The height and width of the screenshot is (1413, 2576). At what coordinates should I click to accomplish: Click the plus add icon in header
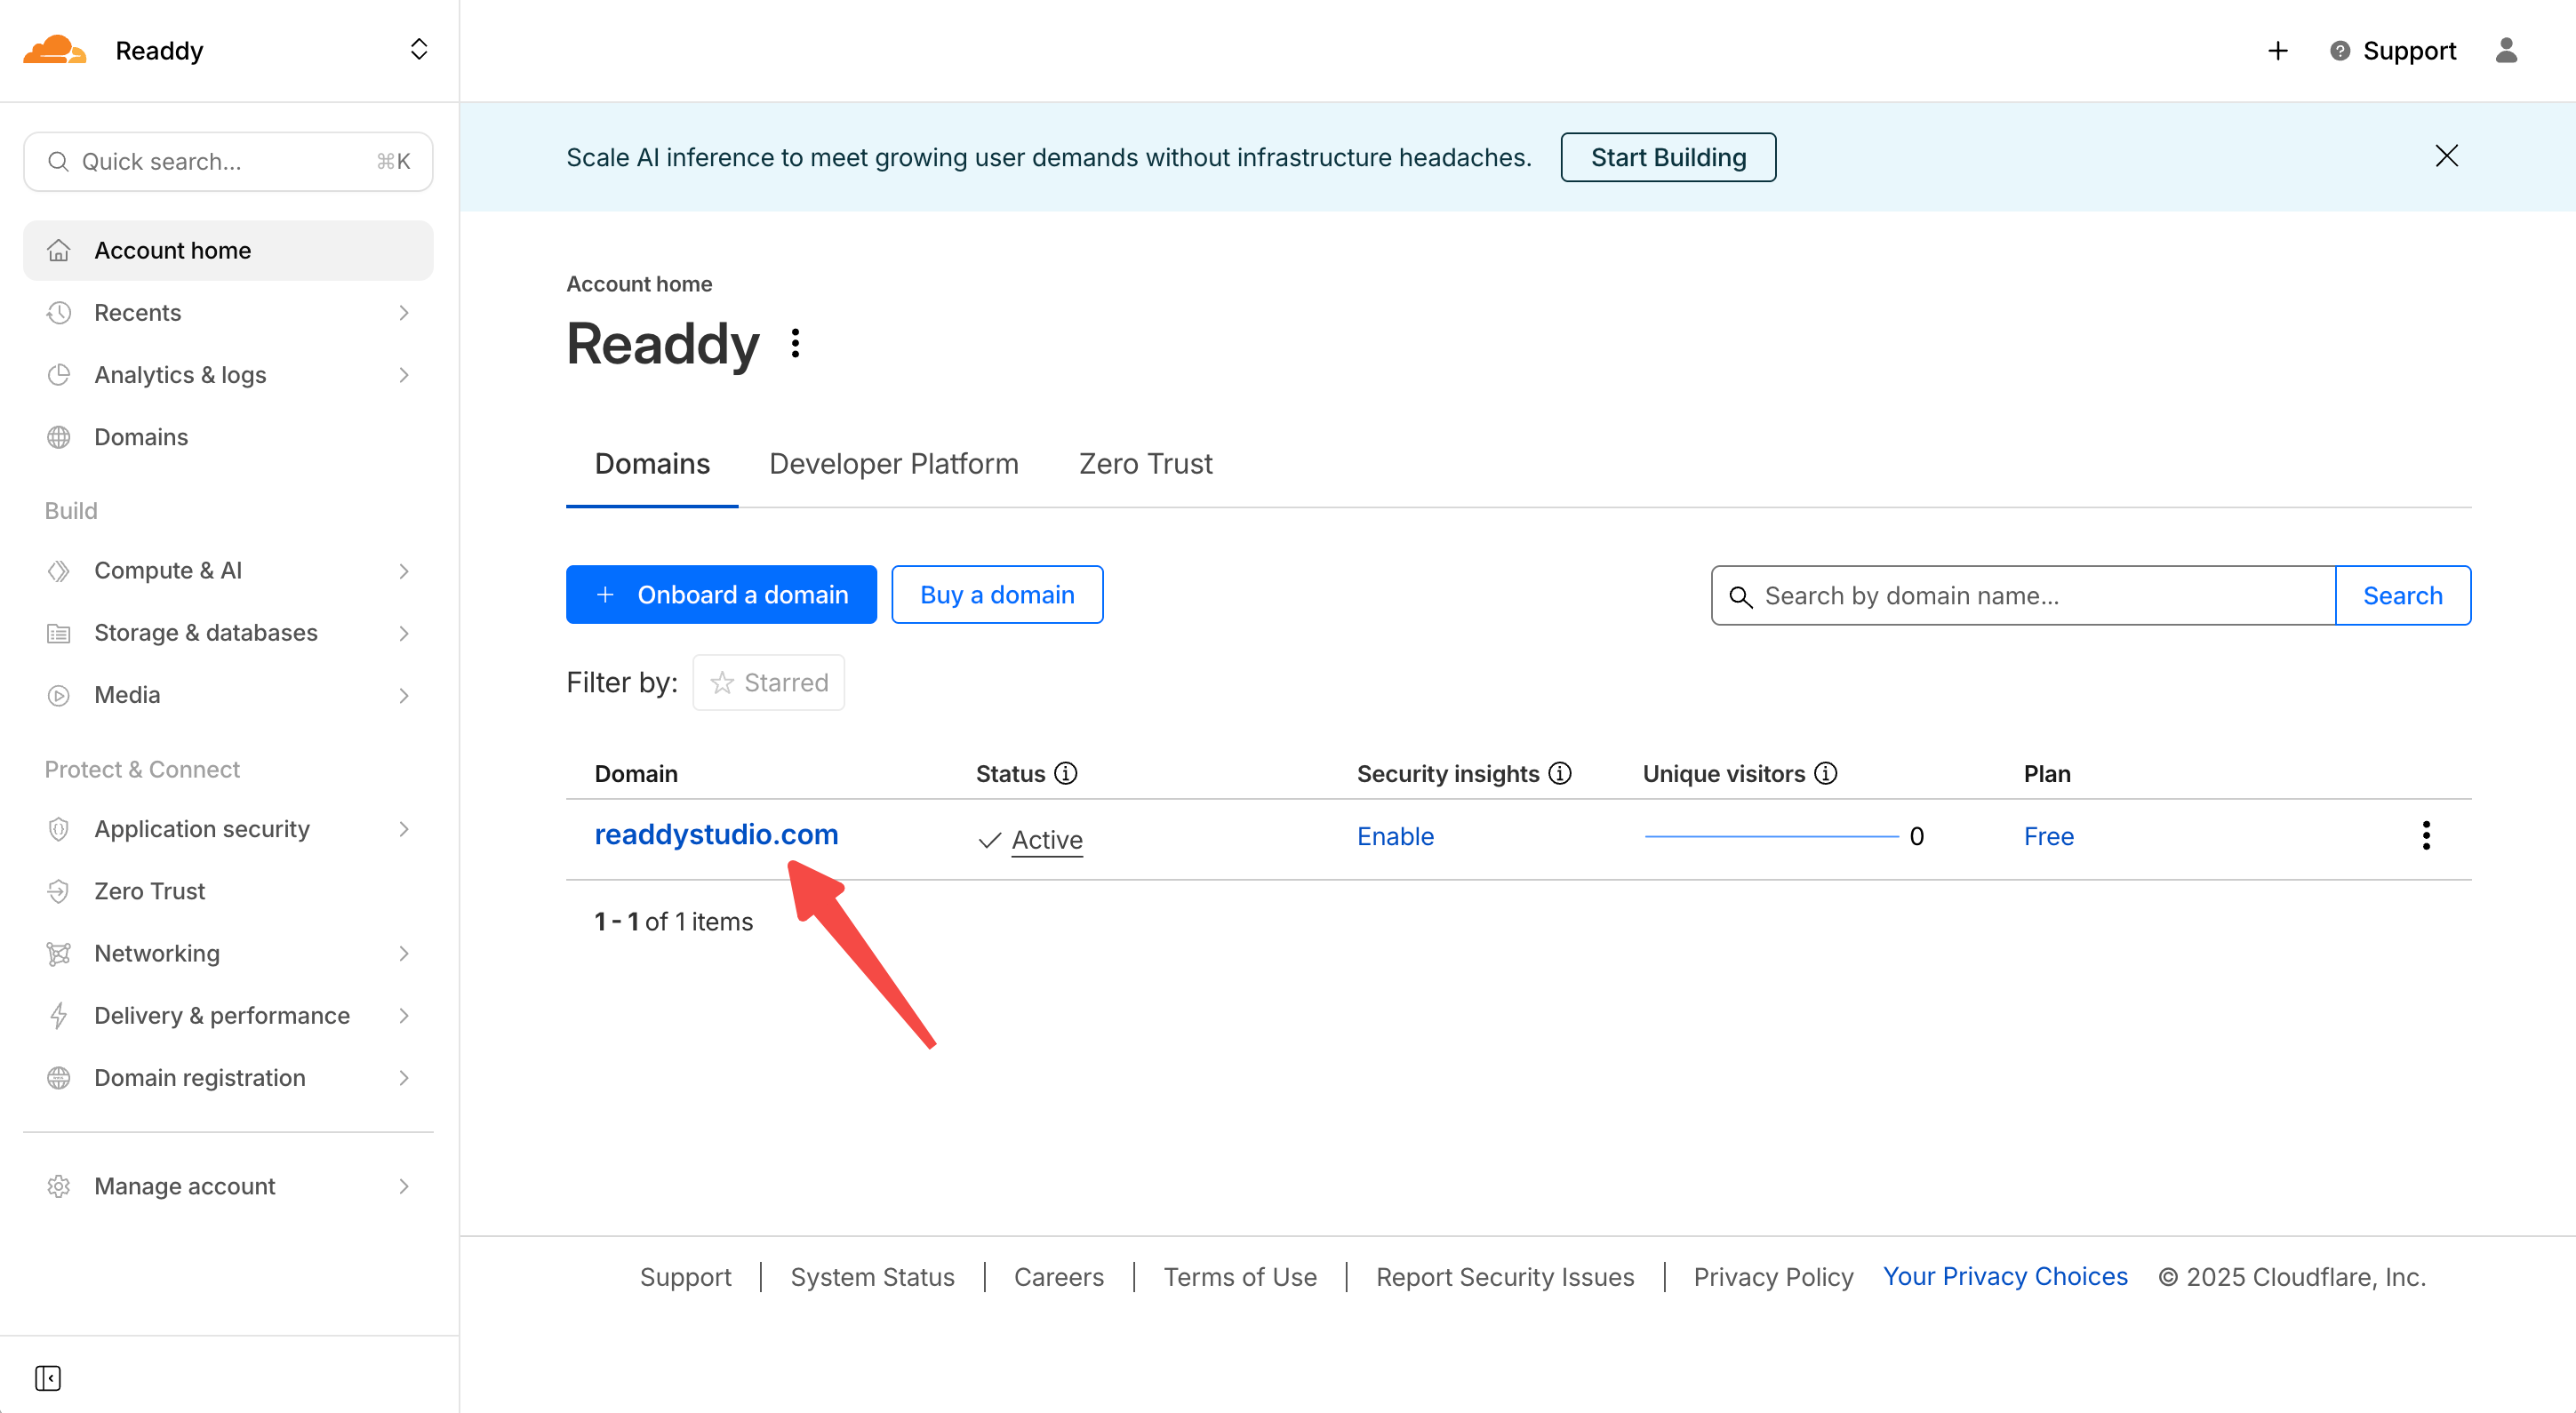(2277, 50)
